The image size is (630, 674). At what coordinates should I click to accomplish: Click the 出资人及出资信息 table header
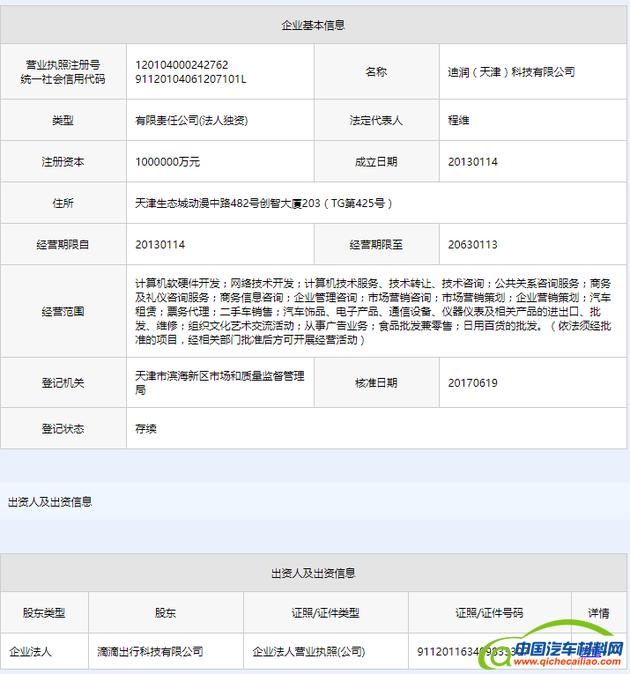[x=314, y=573]
